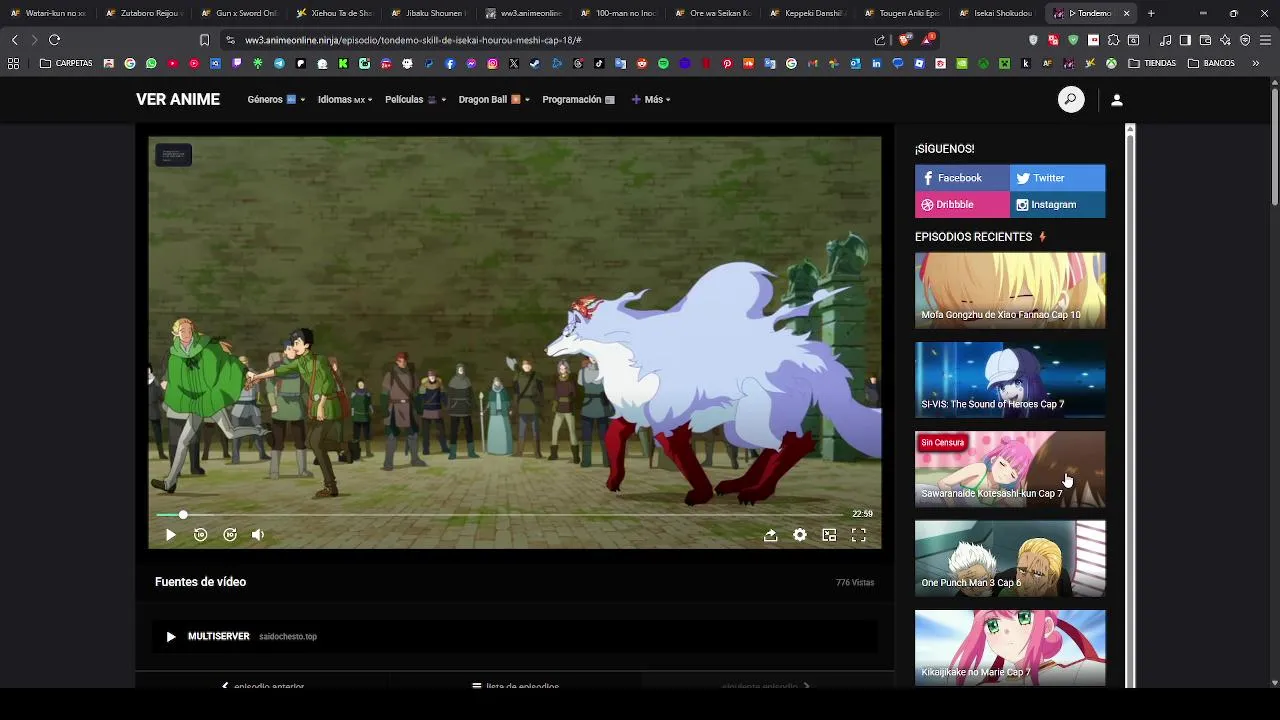Open the site search magnifier icon
The width and height of the screenshot is (1280, 720).
[1071, 100]
